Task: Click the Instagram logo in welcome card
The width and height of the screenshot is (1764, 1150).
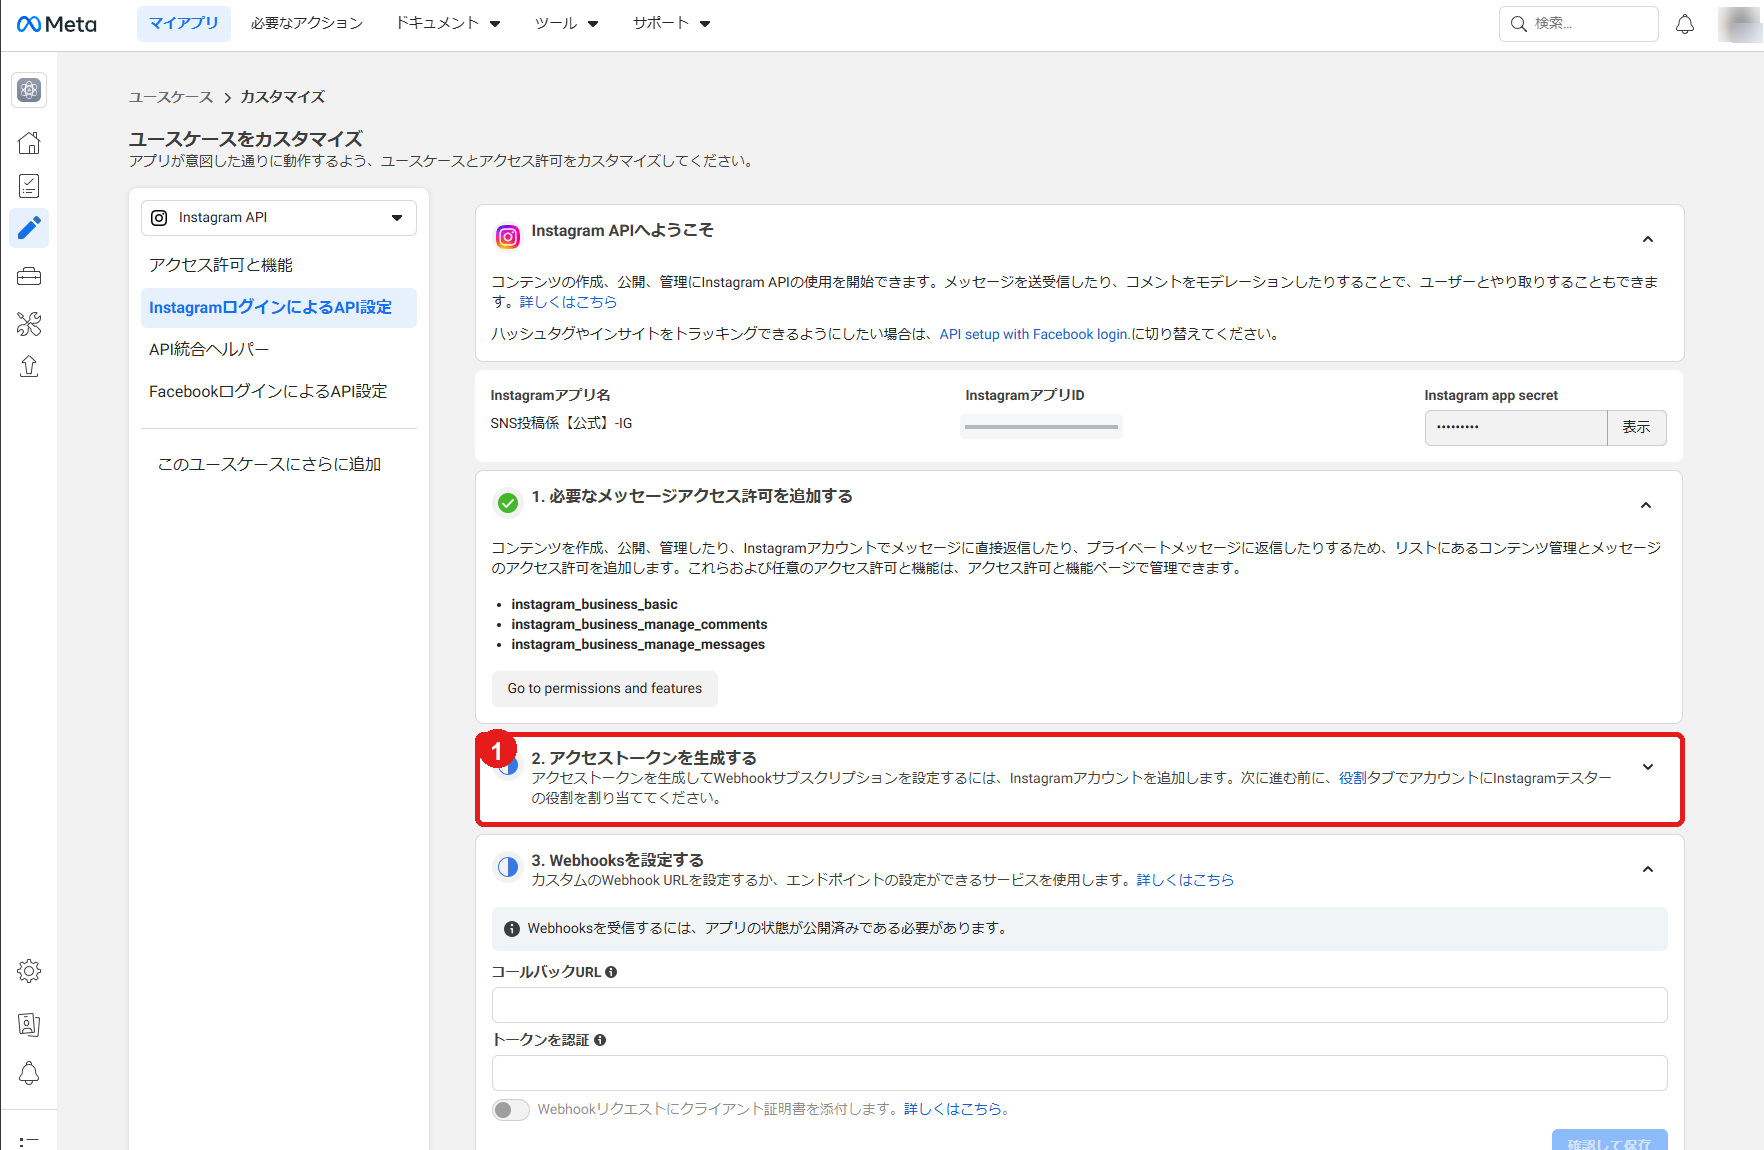Action: pos(508,237)
